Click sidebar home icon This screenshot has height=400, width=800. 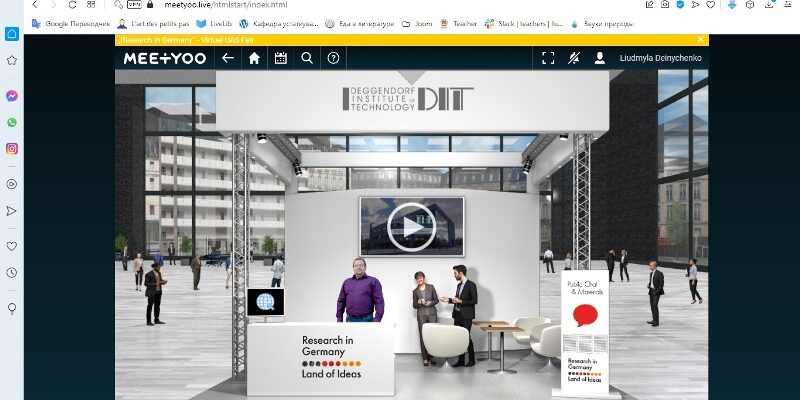click(x=12, y=34)
